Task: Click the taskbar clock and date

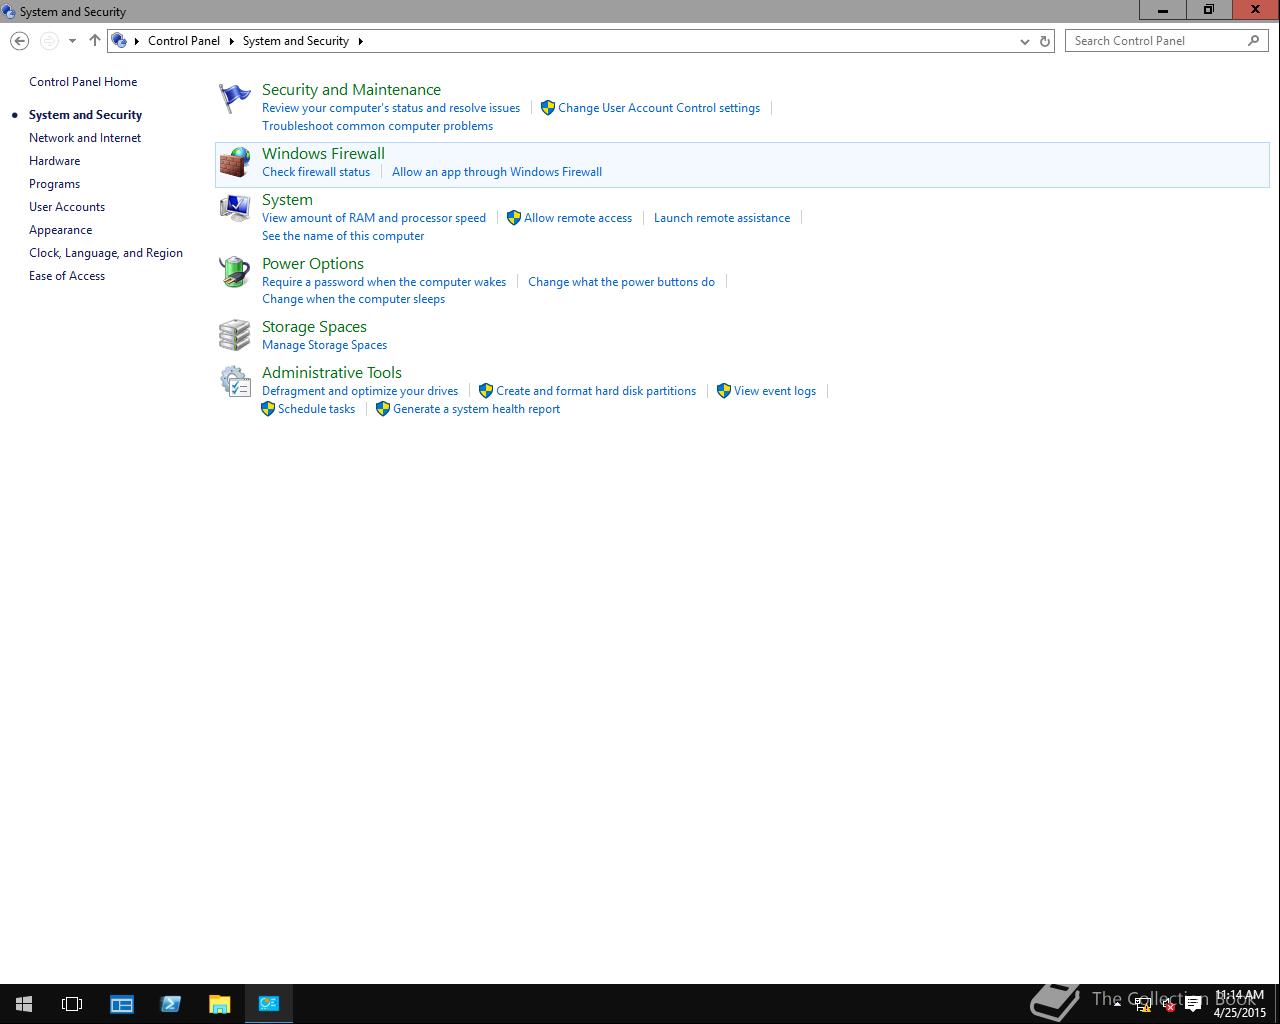Action: tap(1239, 1004)
